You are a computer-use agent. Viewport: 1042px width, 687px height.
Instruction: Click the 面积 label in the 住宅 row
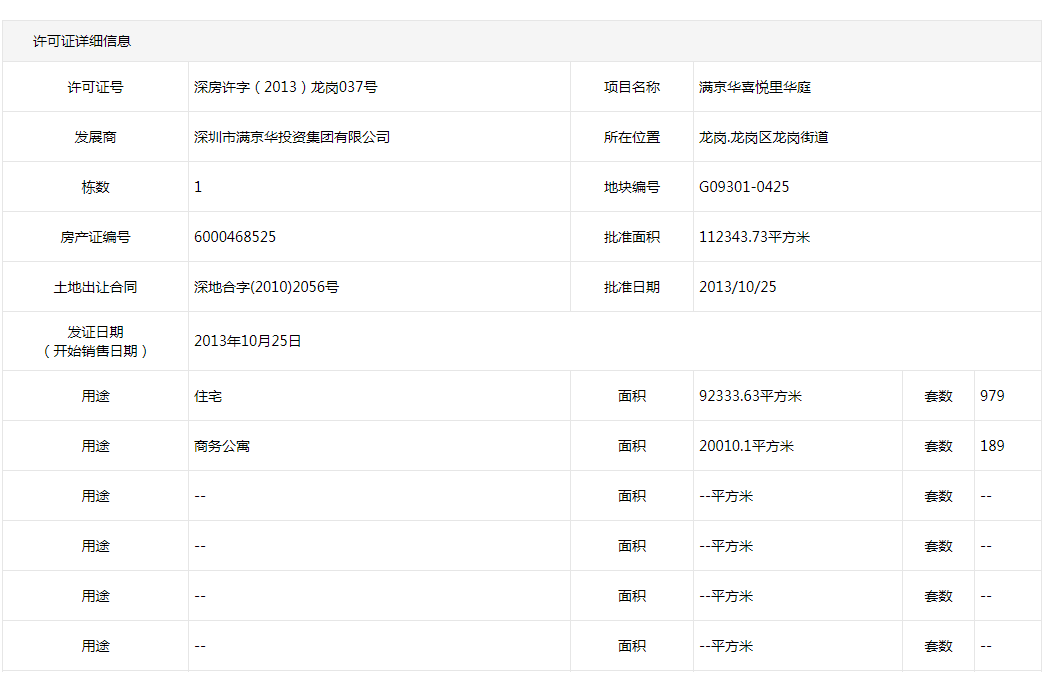[x=631, y=396]
